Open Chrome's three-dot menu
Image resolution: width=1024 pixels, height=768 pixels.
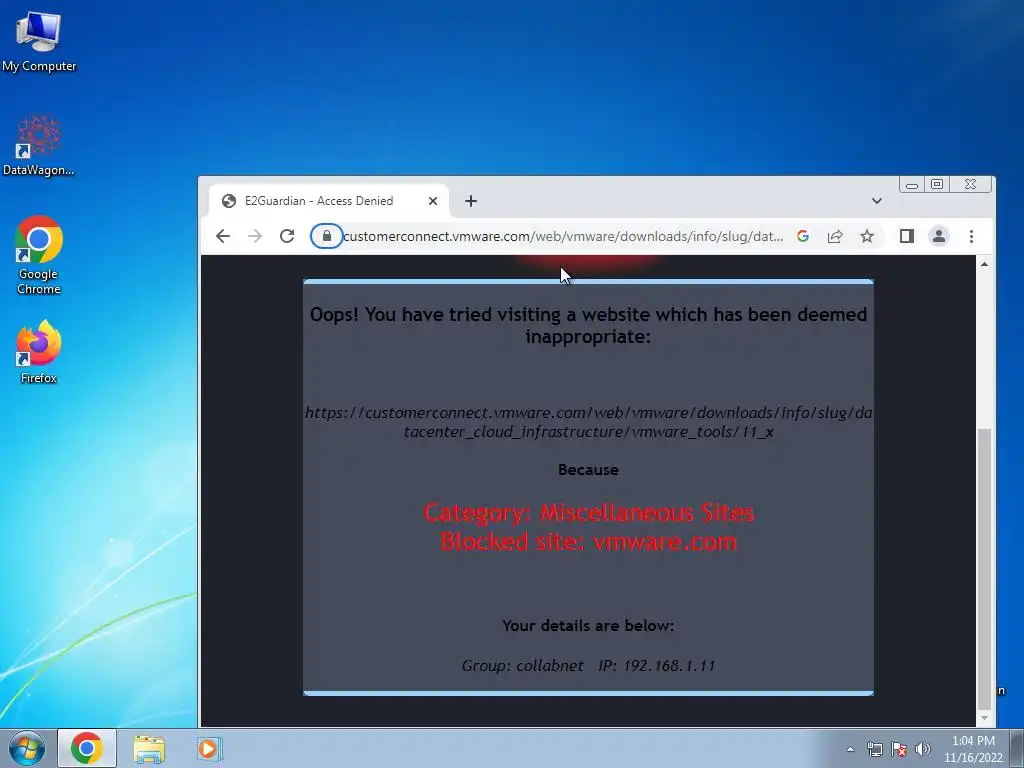coord(971,236)
